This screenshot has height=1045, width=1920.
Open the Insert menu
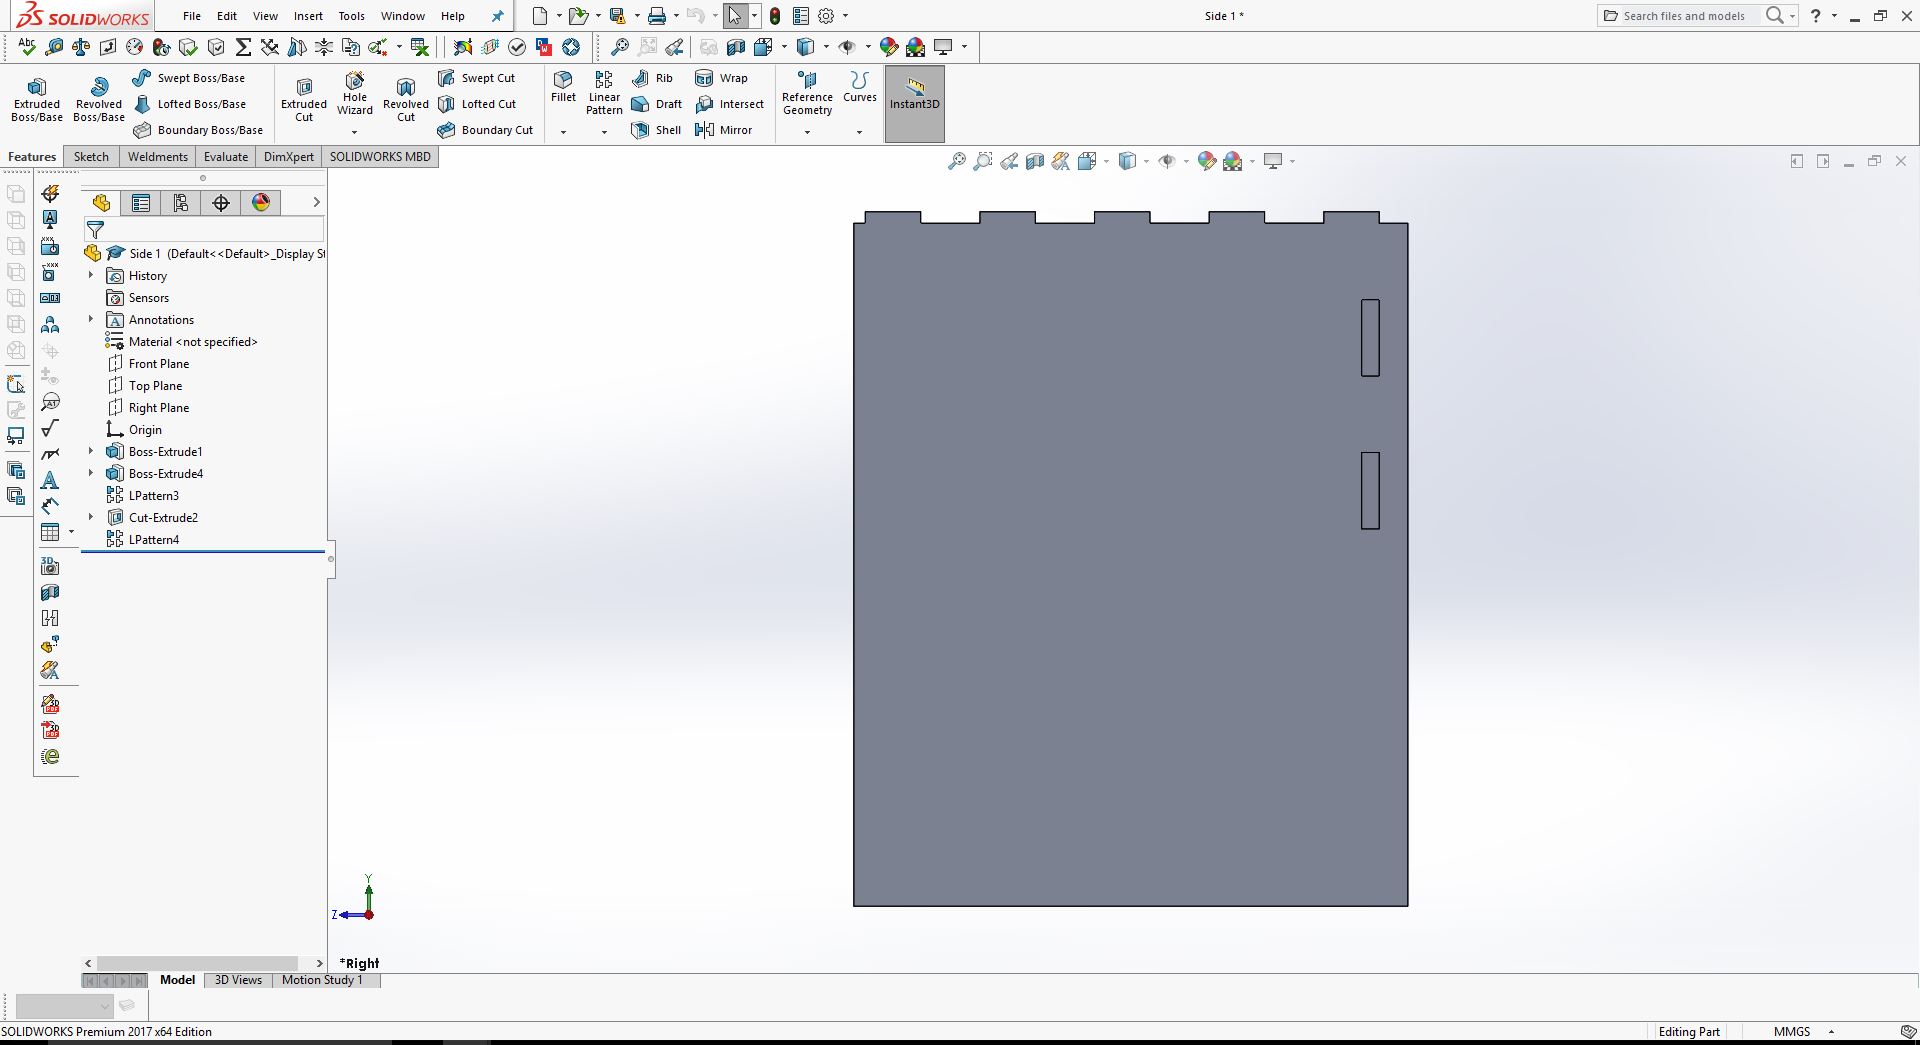point(308,16)
